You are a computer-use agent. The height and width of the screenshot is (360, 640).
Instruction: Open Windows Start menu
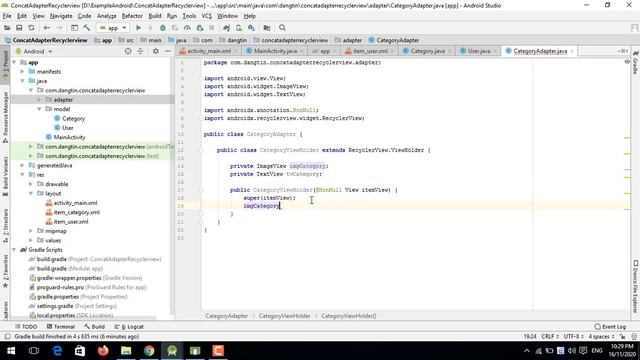(11, 351)
